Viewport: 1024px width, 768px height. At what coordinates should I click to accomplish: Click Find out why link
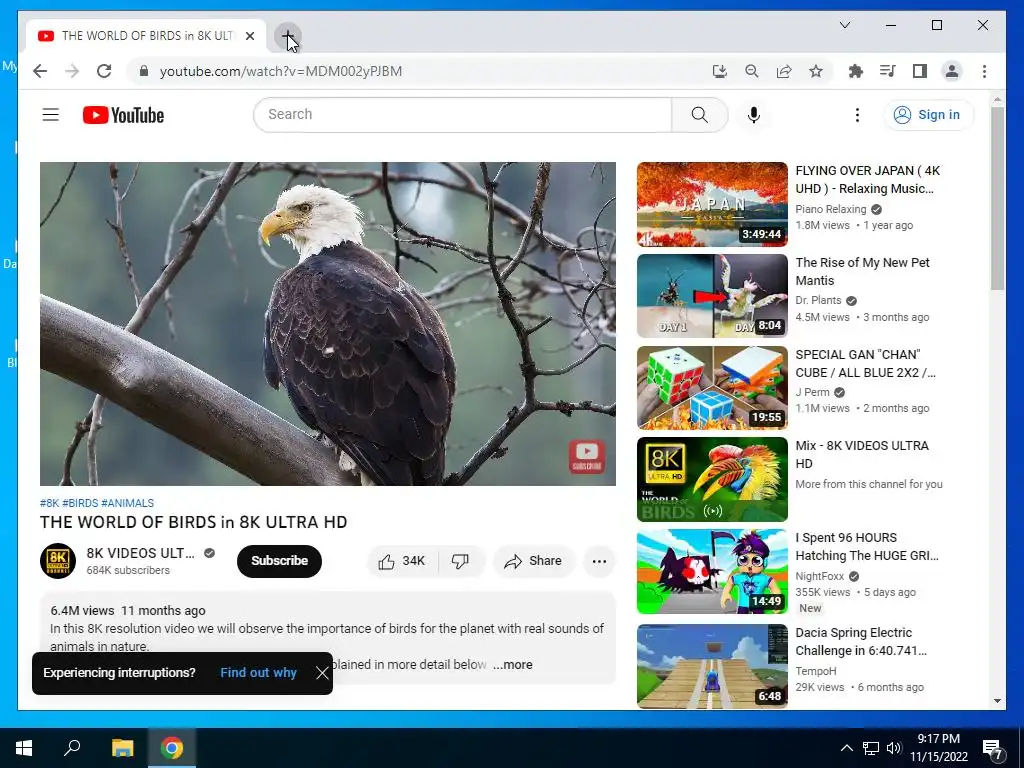[258, 673]
